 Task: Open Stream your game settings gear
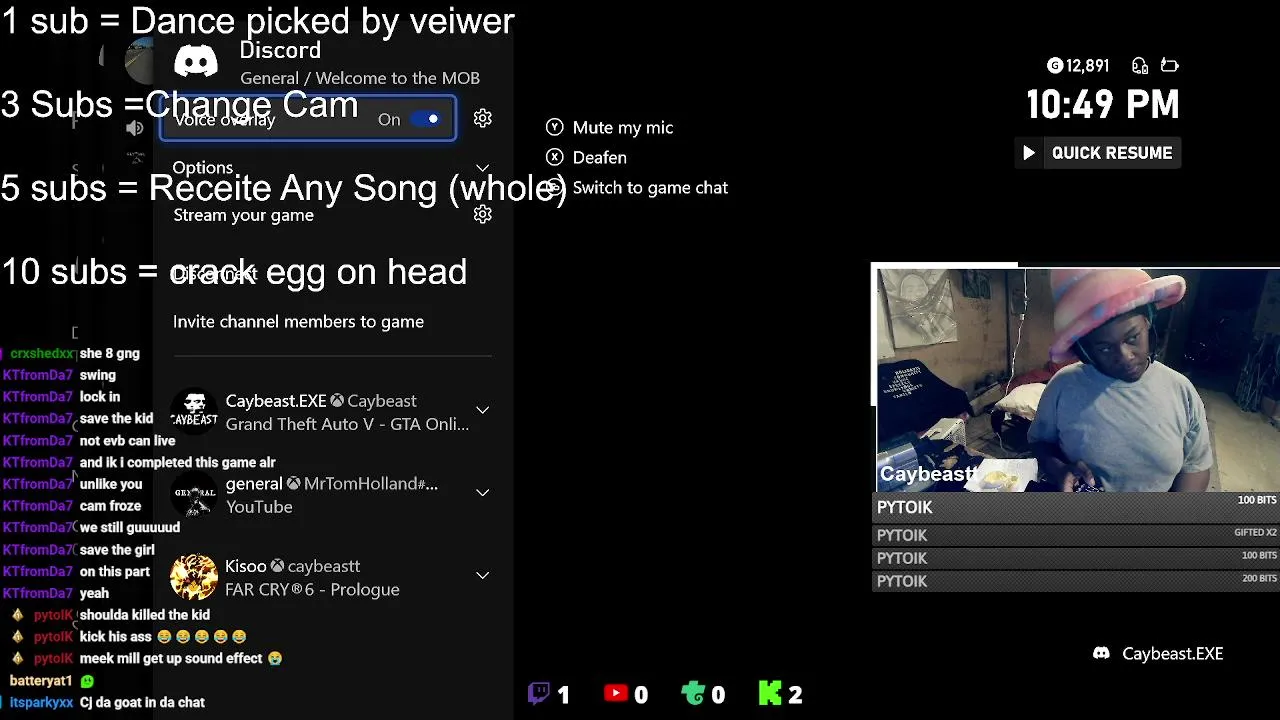pyautogui.click(x=483, y=215)
